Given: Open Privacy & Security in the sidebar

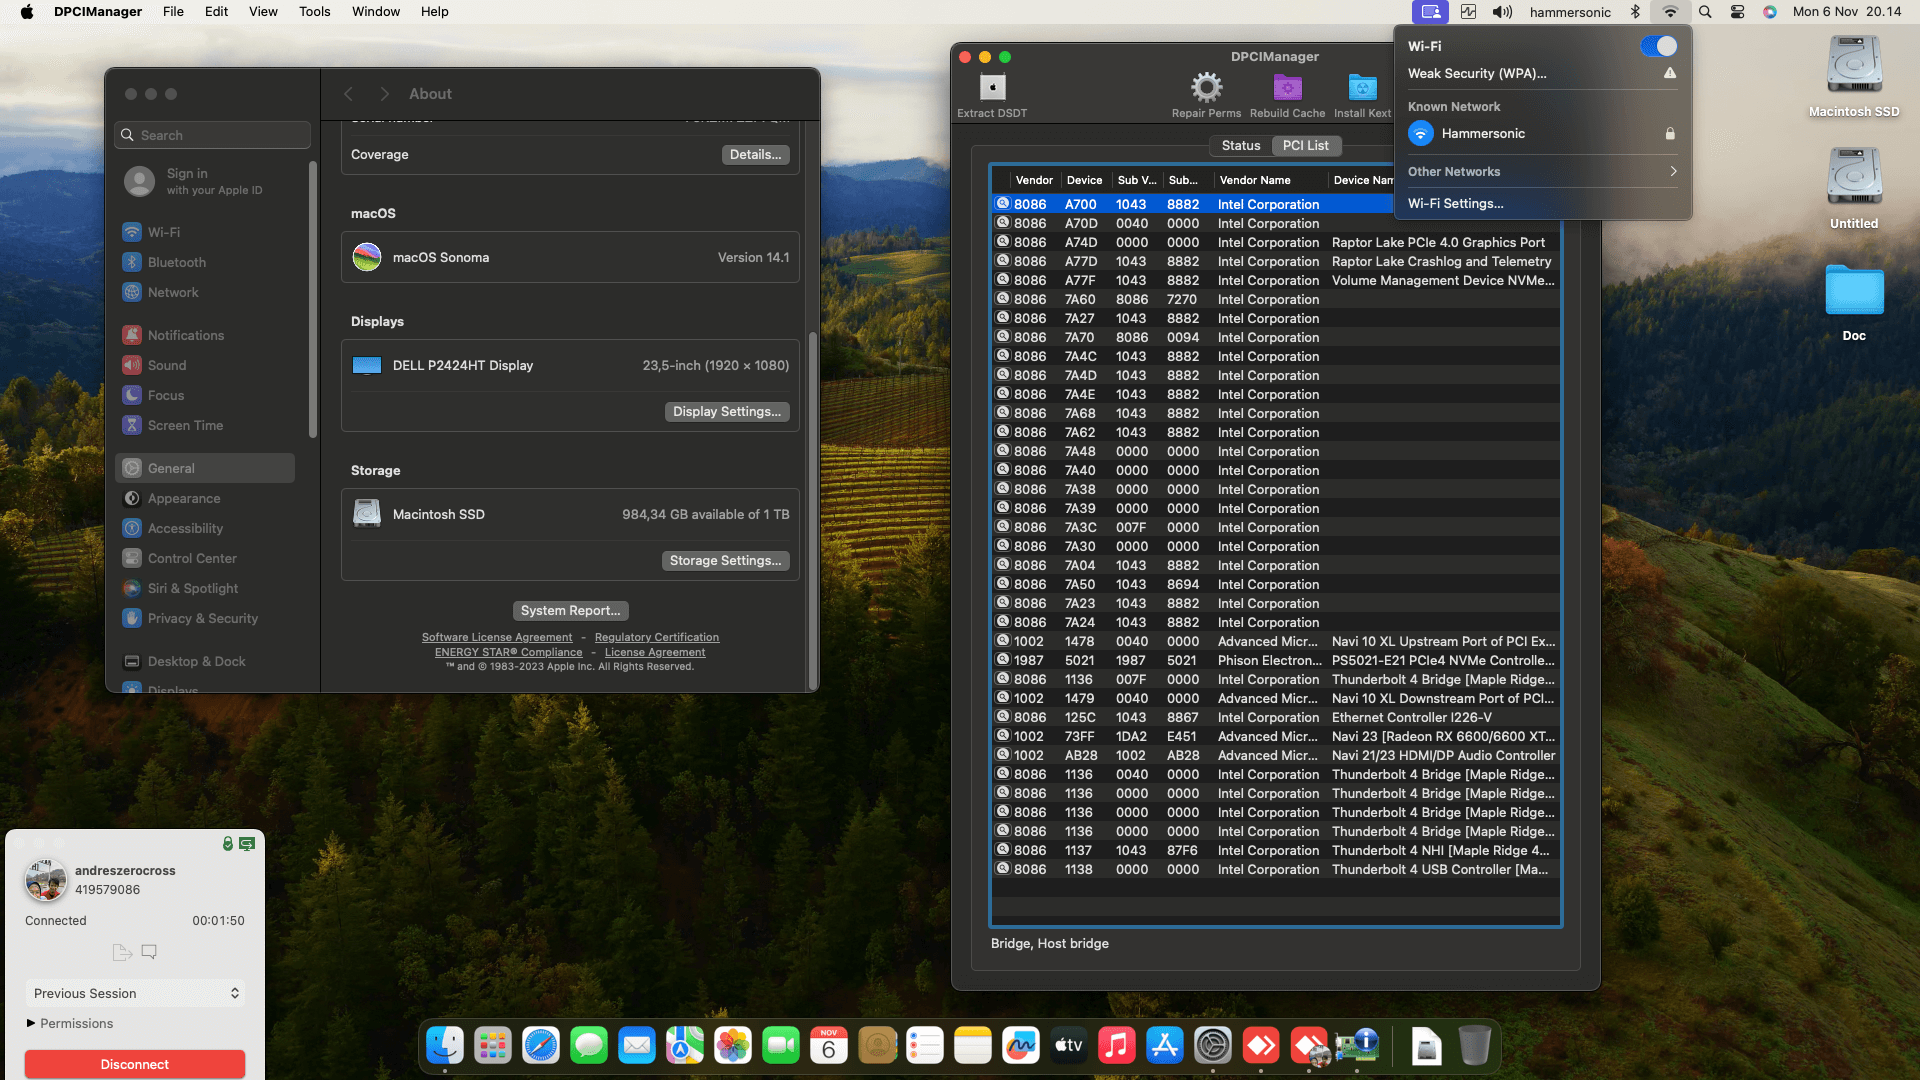Looking at the screenshot, I should click(x=205, y=618).
